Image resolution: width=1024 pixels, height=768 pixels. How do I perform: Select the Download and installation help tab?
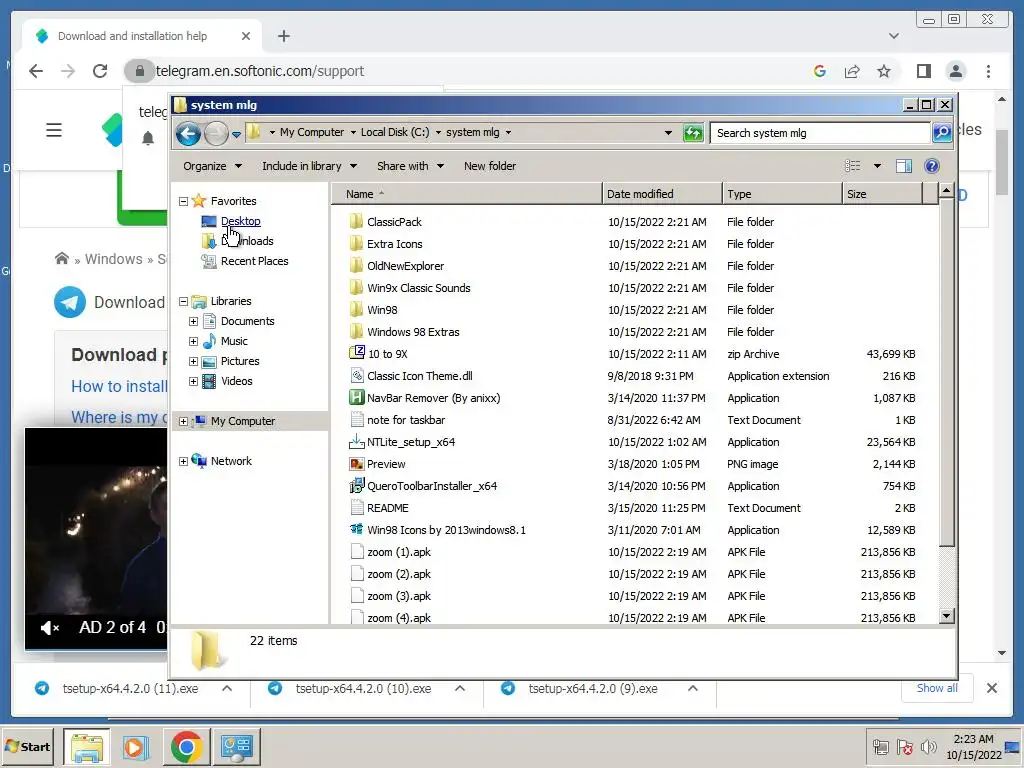(x=142, y=37)
